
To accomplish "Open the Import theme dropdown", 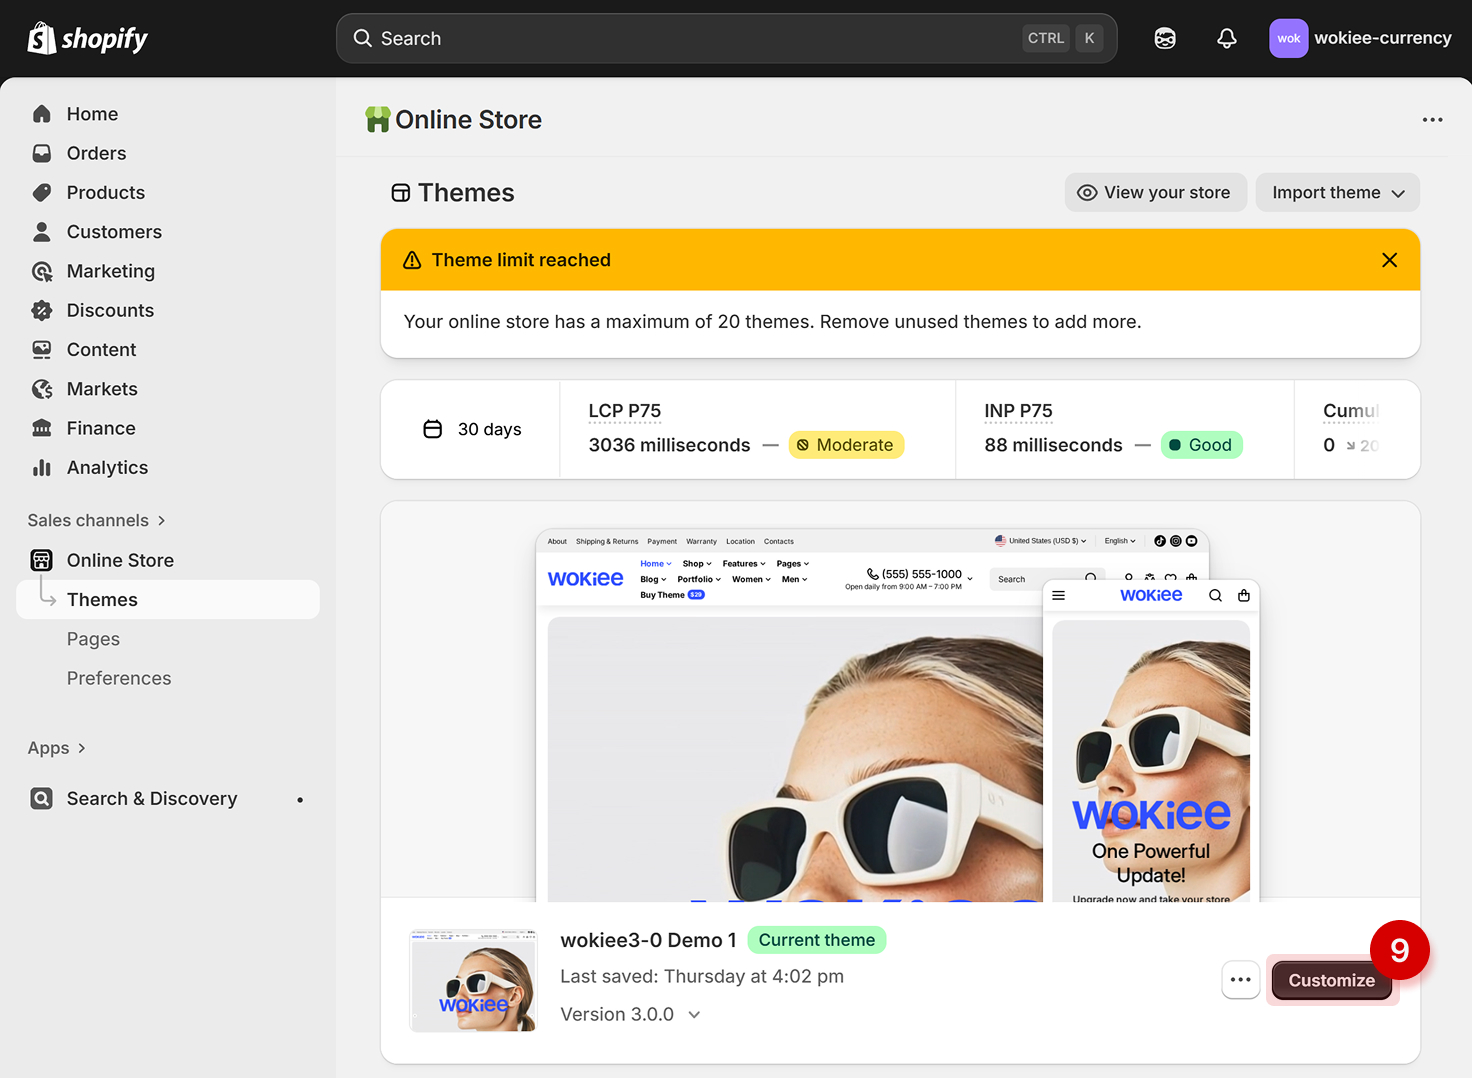I will [x=1337, y=192].
